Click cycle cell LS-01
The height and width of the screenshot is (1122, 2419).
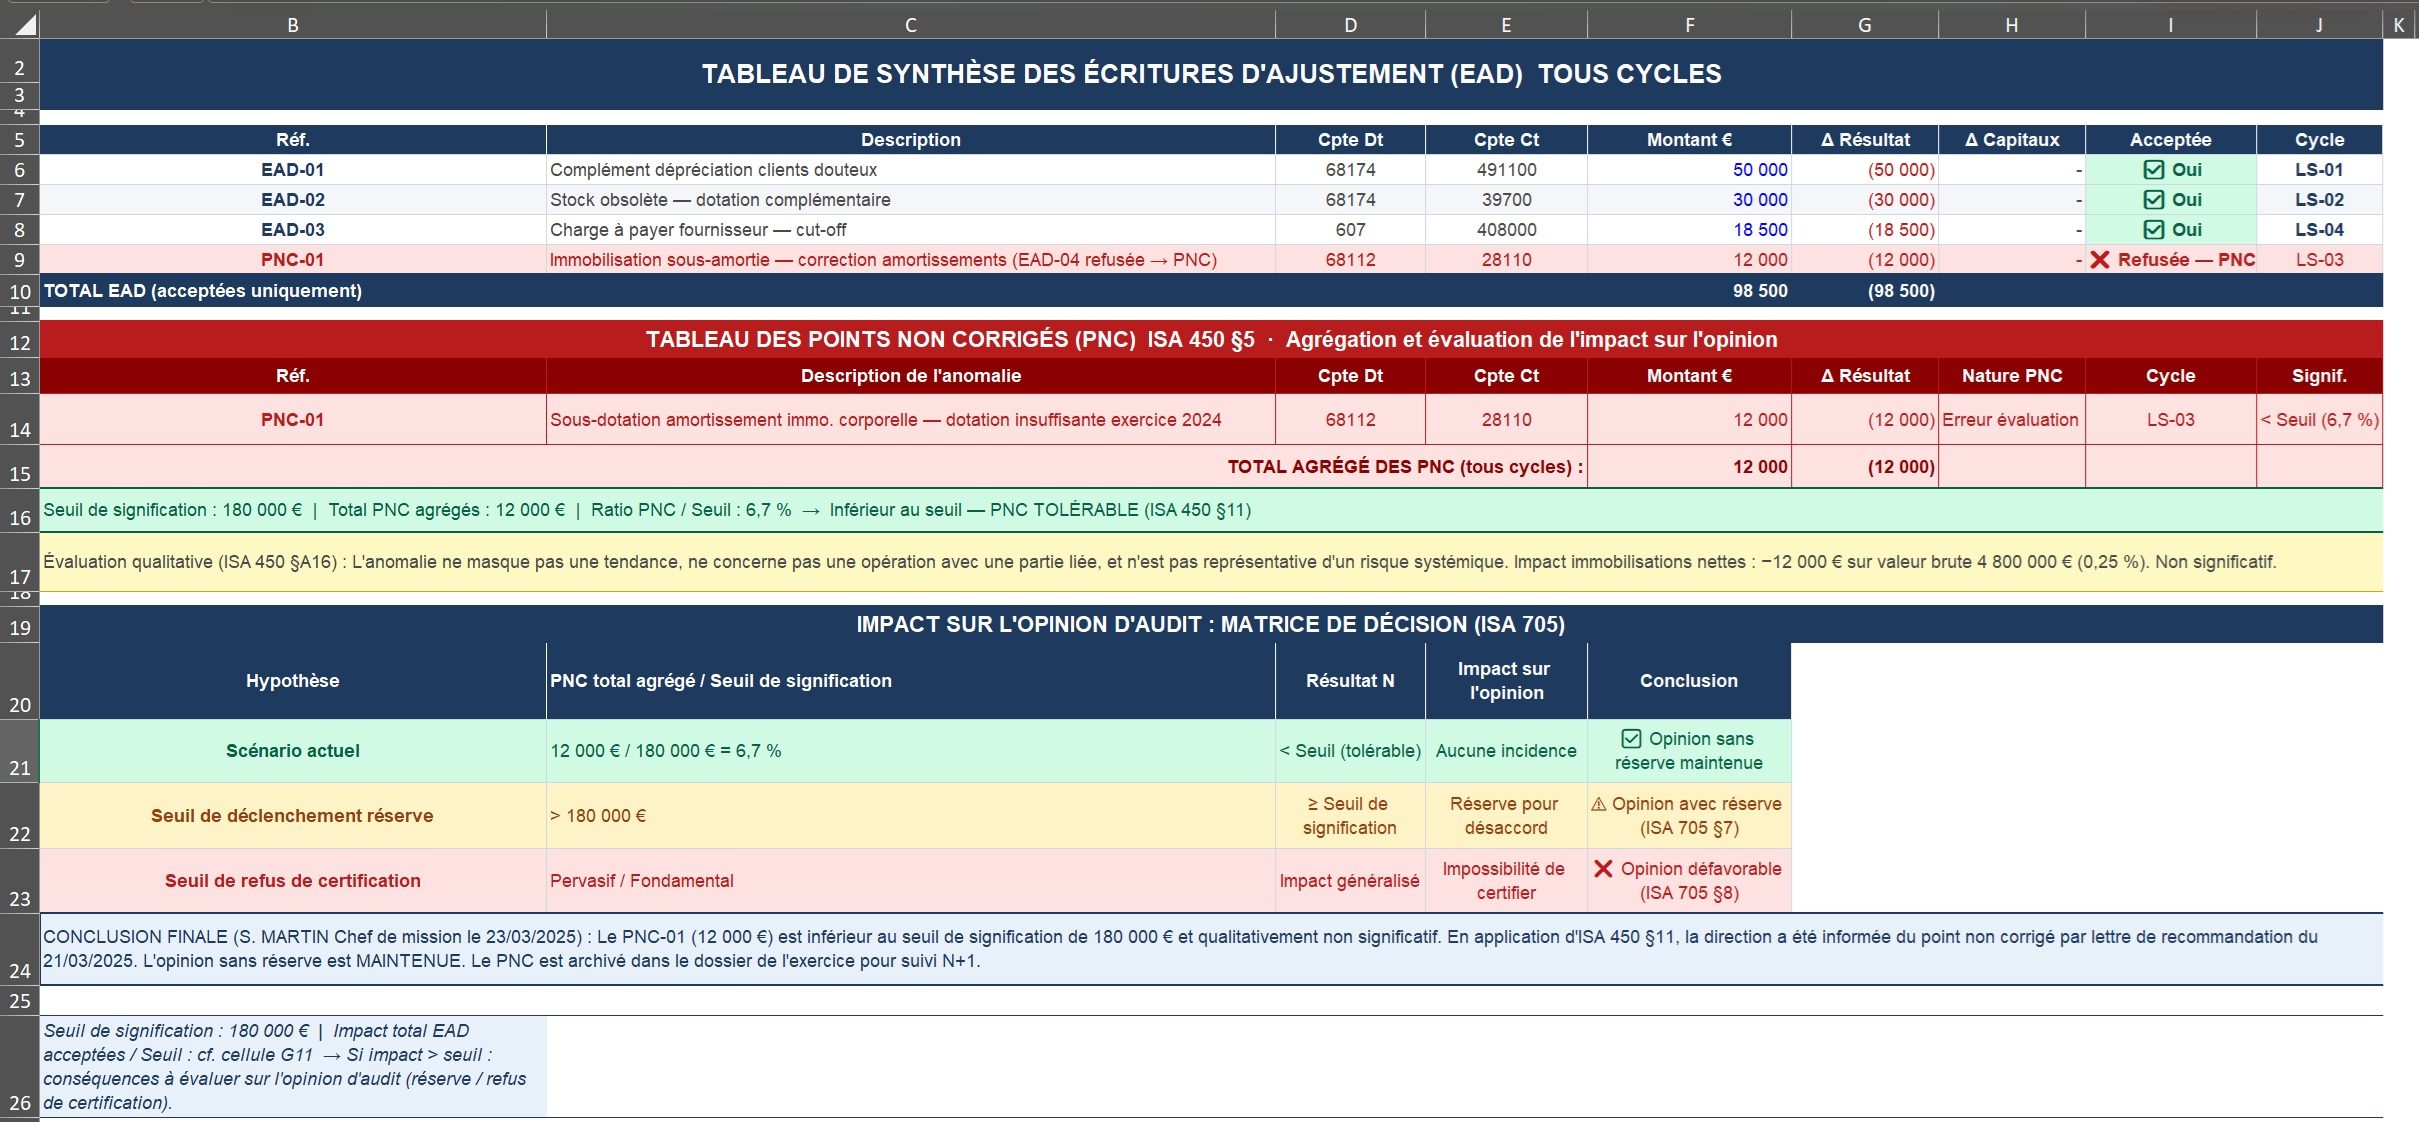point(2319,170)
